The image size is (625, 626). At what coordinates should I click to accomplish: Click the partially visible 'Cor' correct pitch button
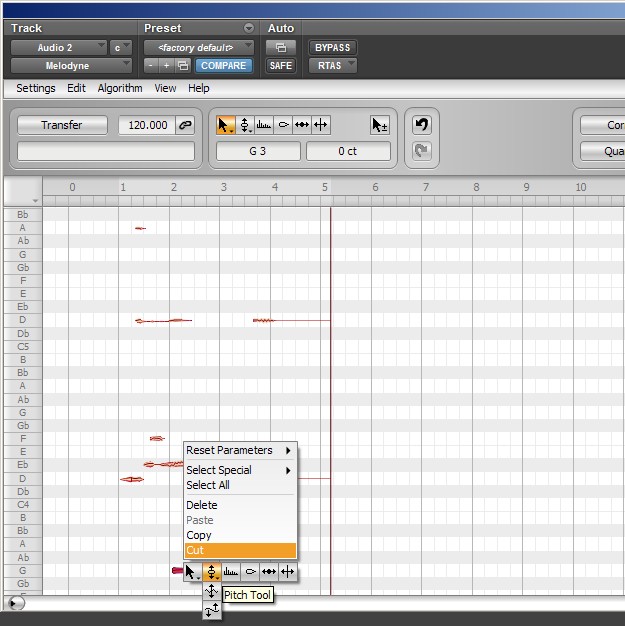pos(603,125)
